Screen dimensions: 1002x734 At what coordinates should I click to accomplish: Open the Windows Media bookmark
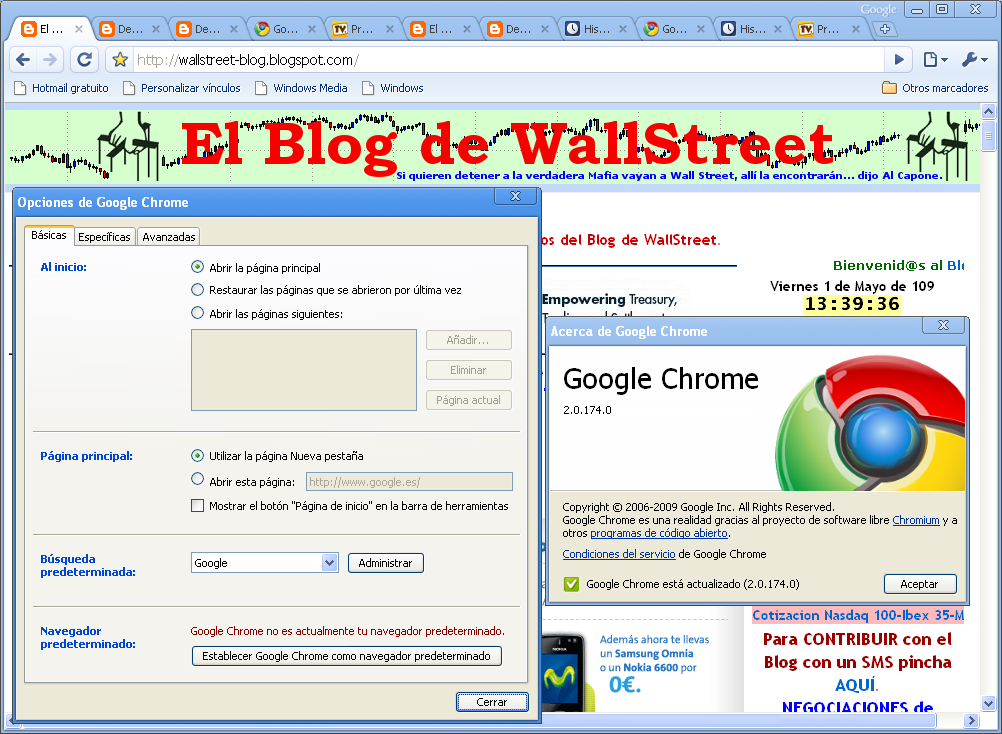coord(301,88)
